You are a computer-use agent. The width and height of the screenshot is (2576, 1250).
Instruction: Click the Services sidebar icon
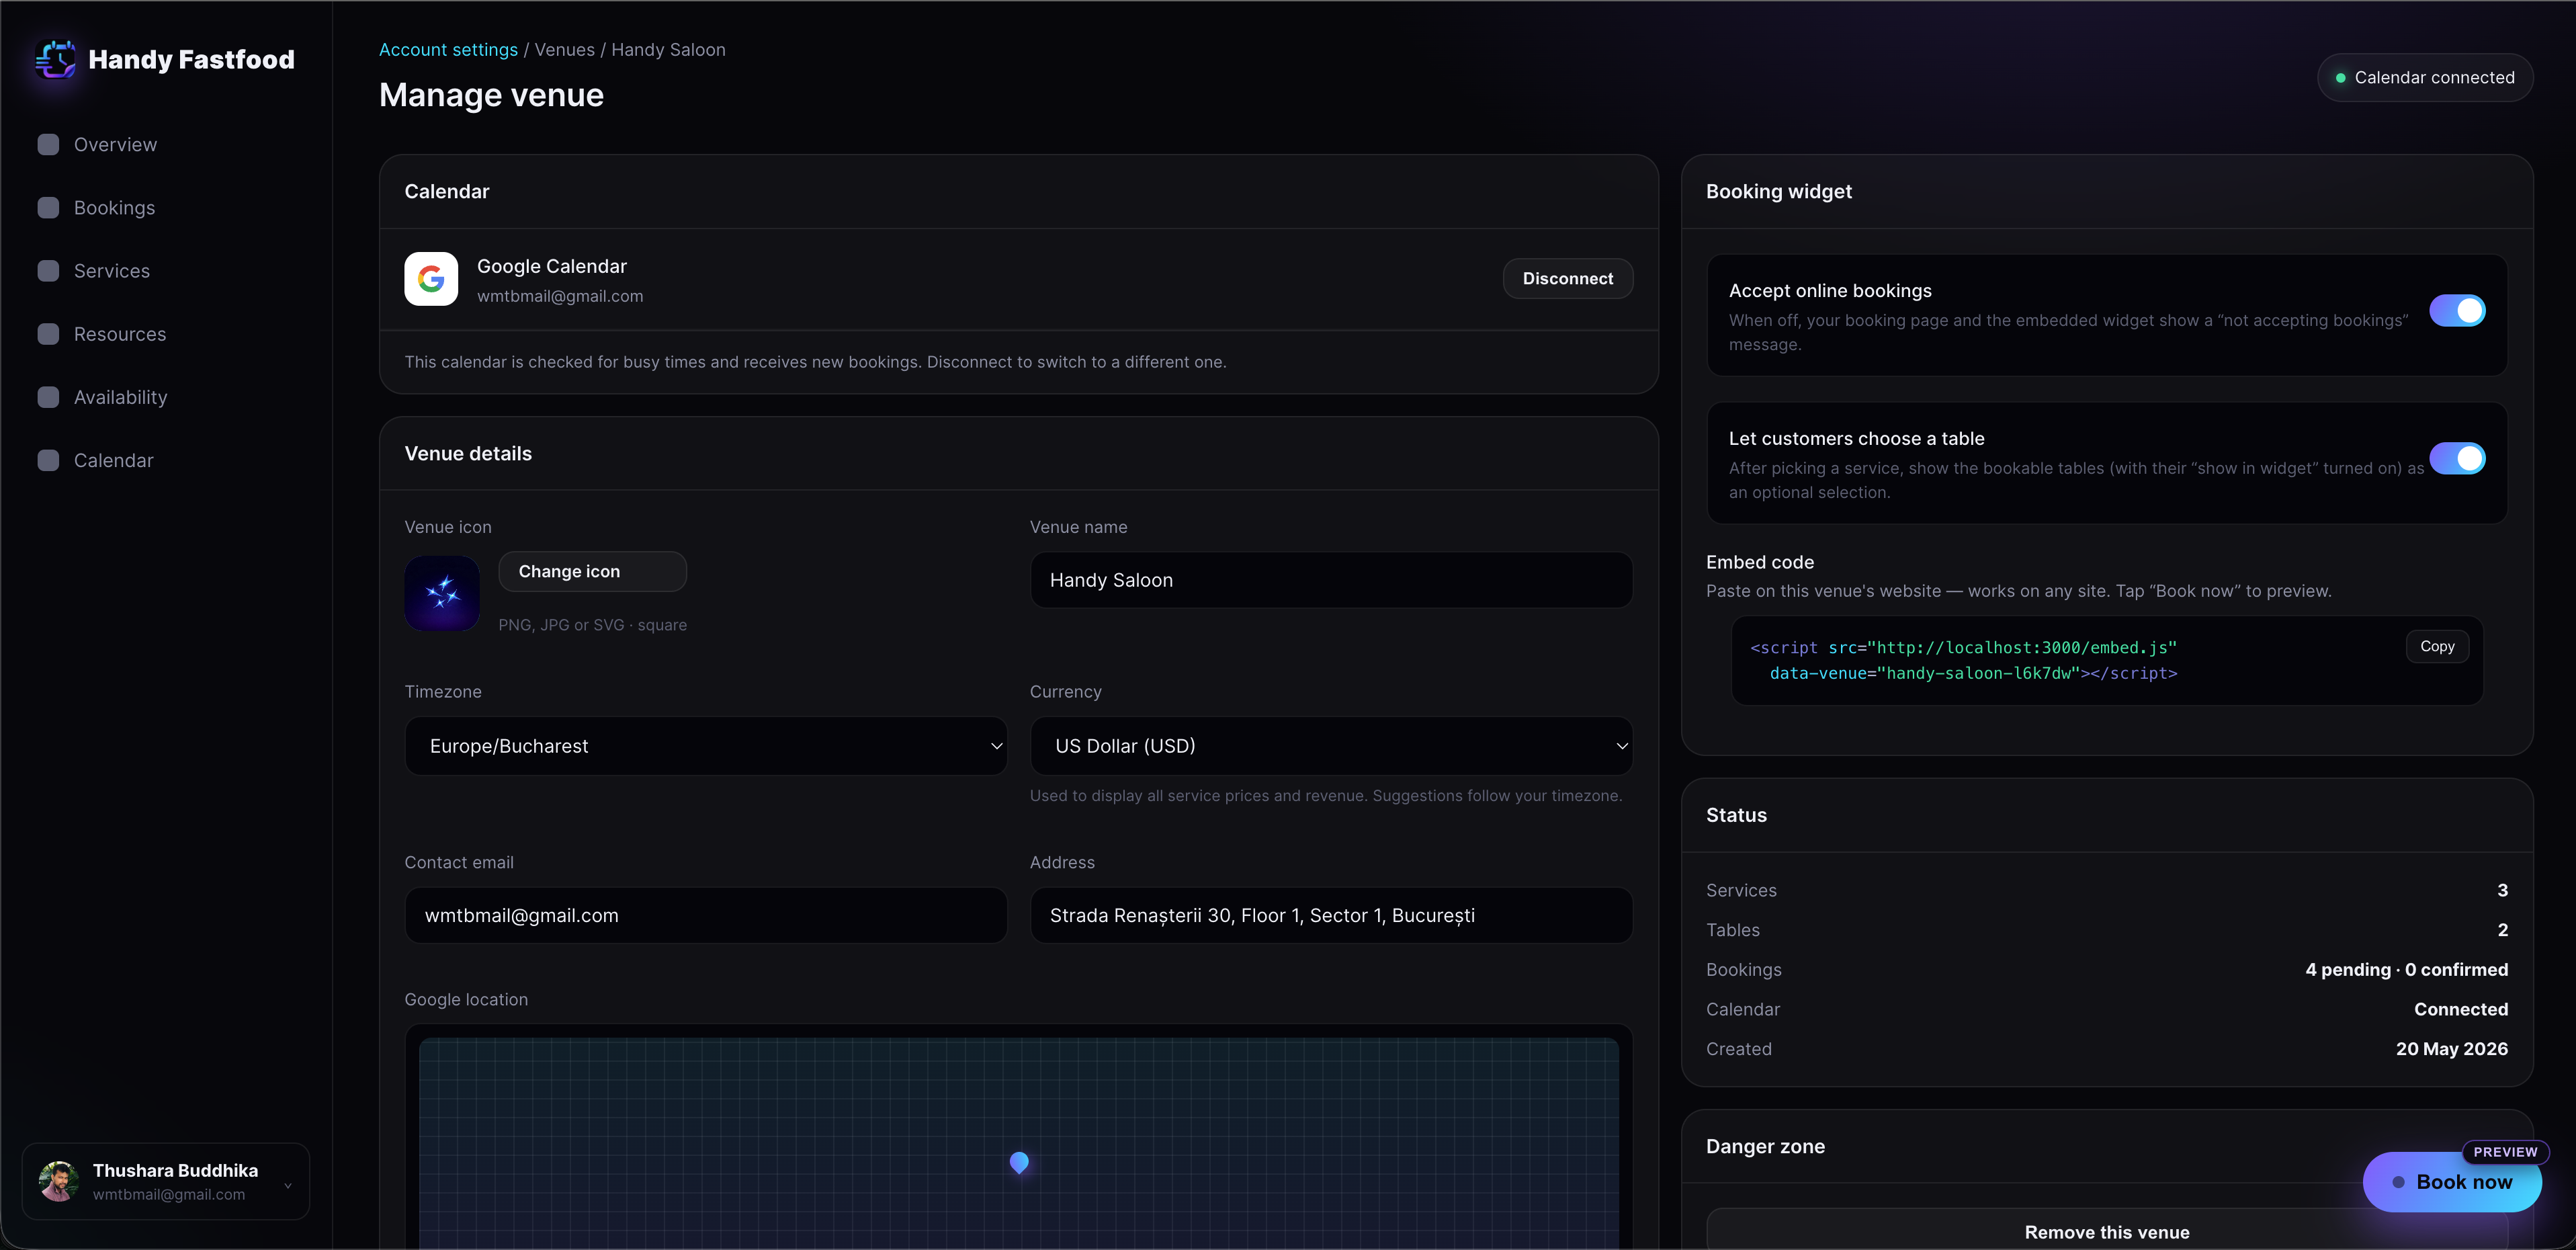click(x=48, y=270)
